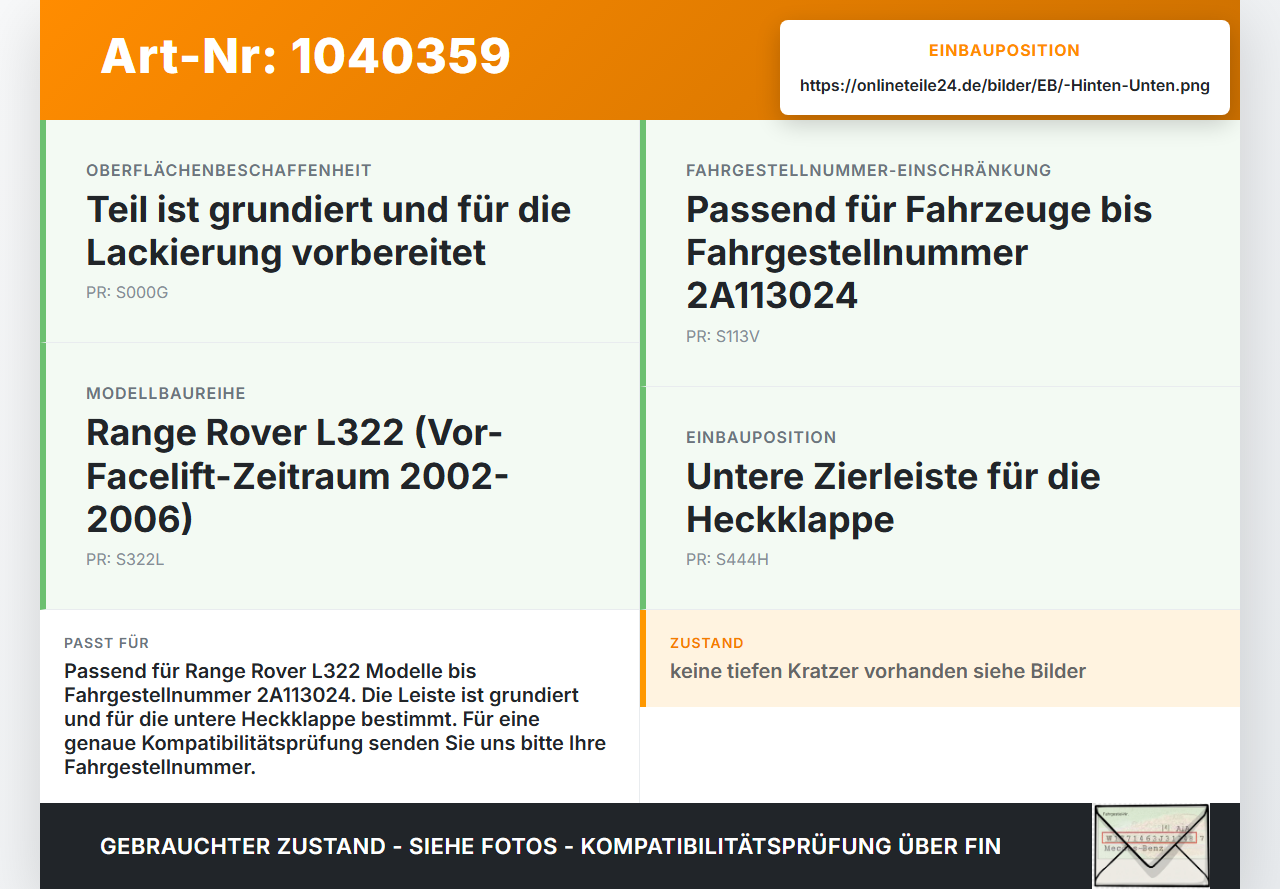Open the Hinten-Unten.png image URL
This screenshot has width=1280, height=889.
[x=1005, y=86]
